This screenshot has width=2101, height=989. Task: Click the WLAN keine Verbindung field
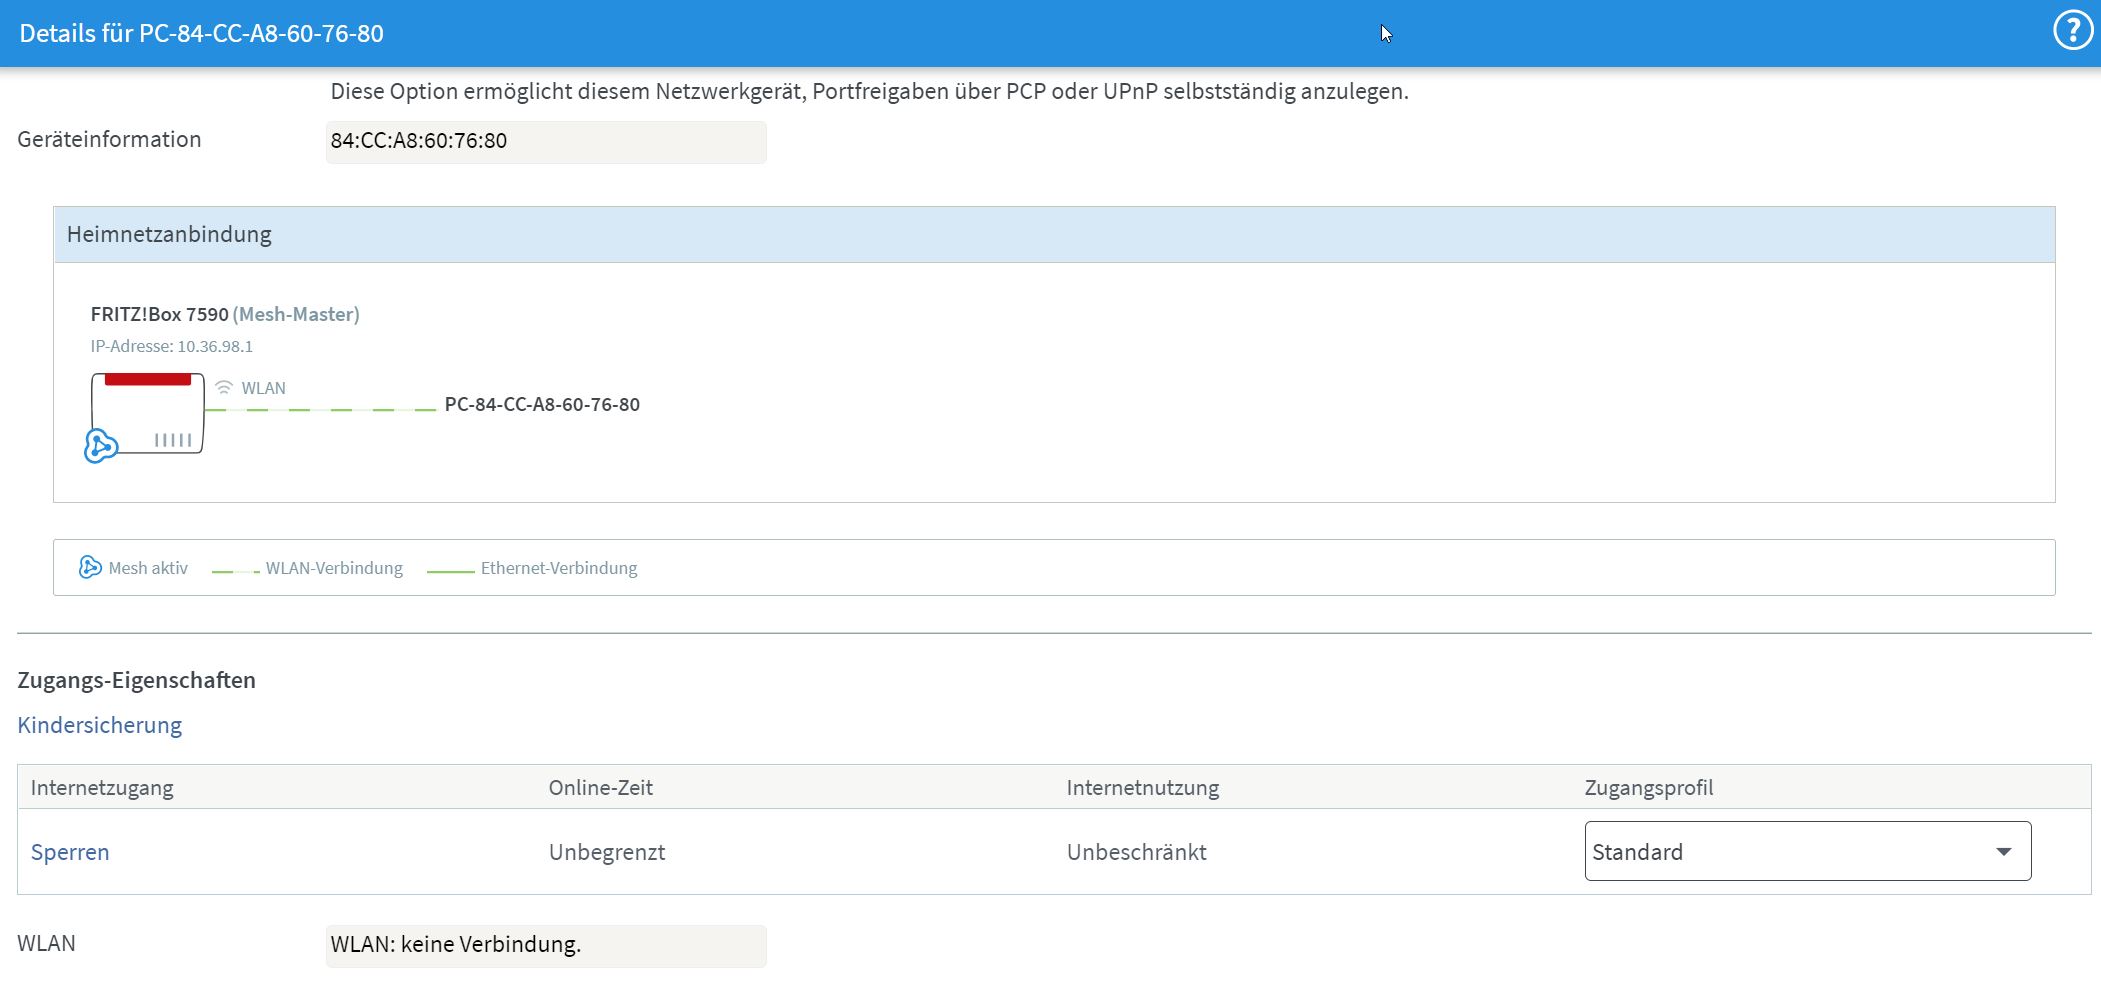545,945
